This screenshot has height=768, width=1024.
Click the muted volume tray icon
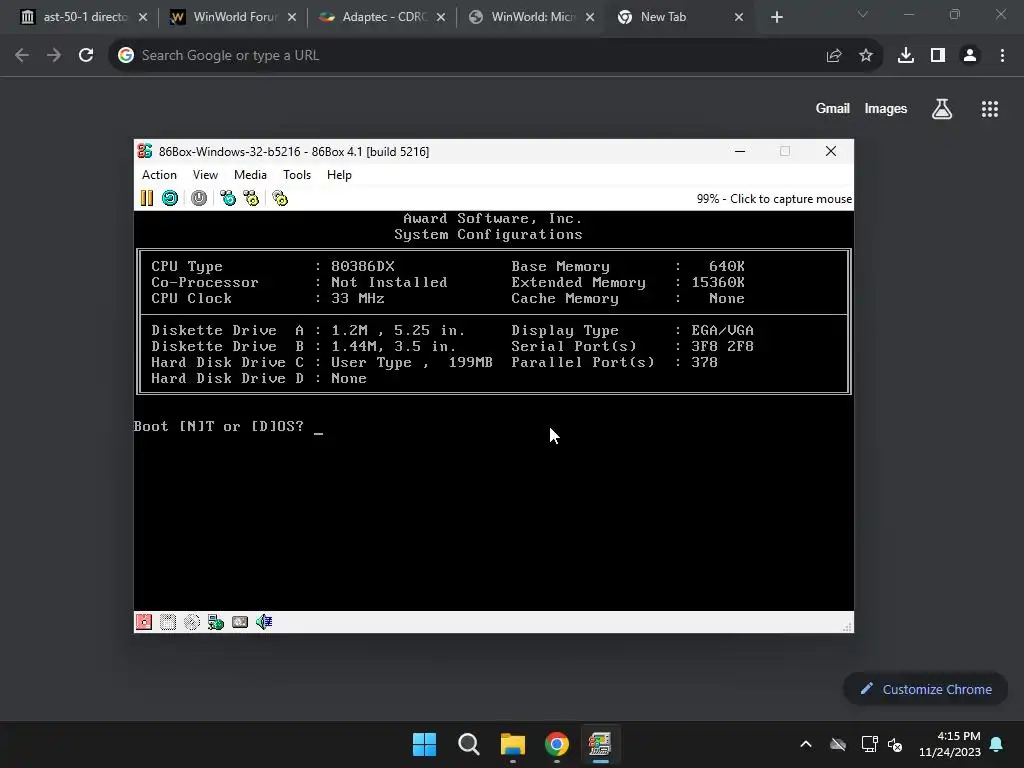tap(895, 744)
